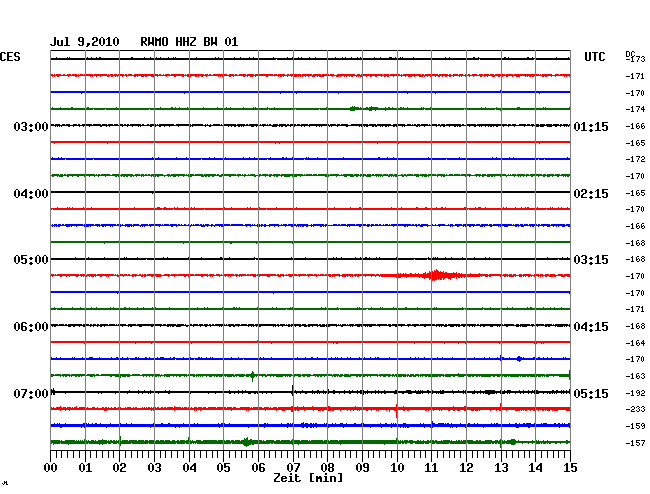Click the green spike near minute 06 above the 07:00 trace
Viewport: 650px width, 494px height.
tap(252, 376)
